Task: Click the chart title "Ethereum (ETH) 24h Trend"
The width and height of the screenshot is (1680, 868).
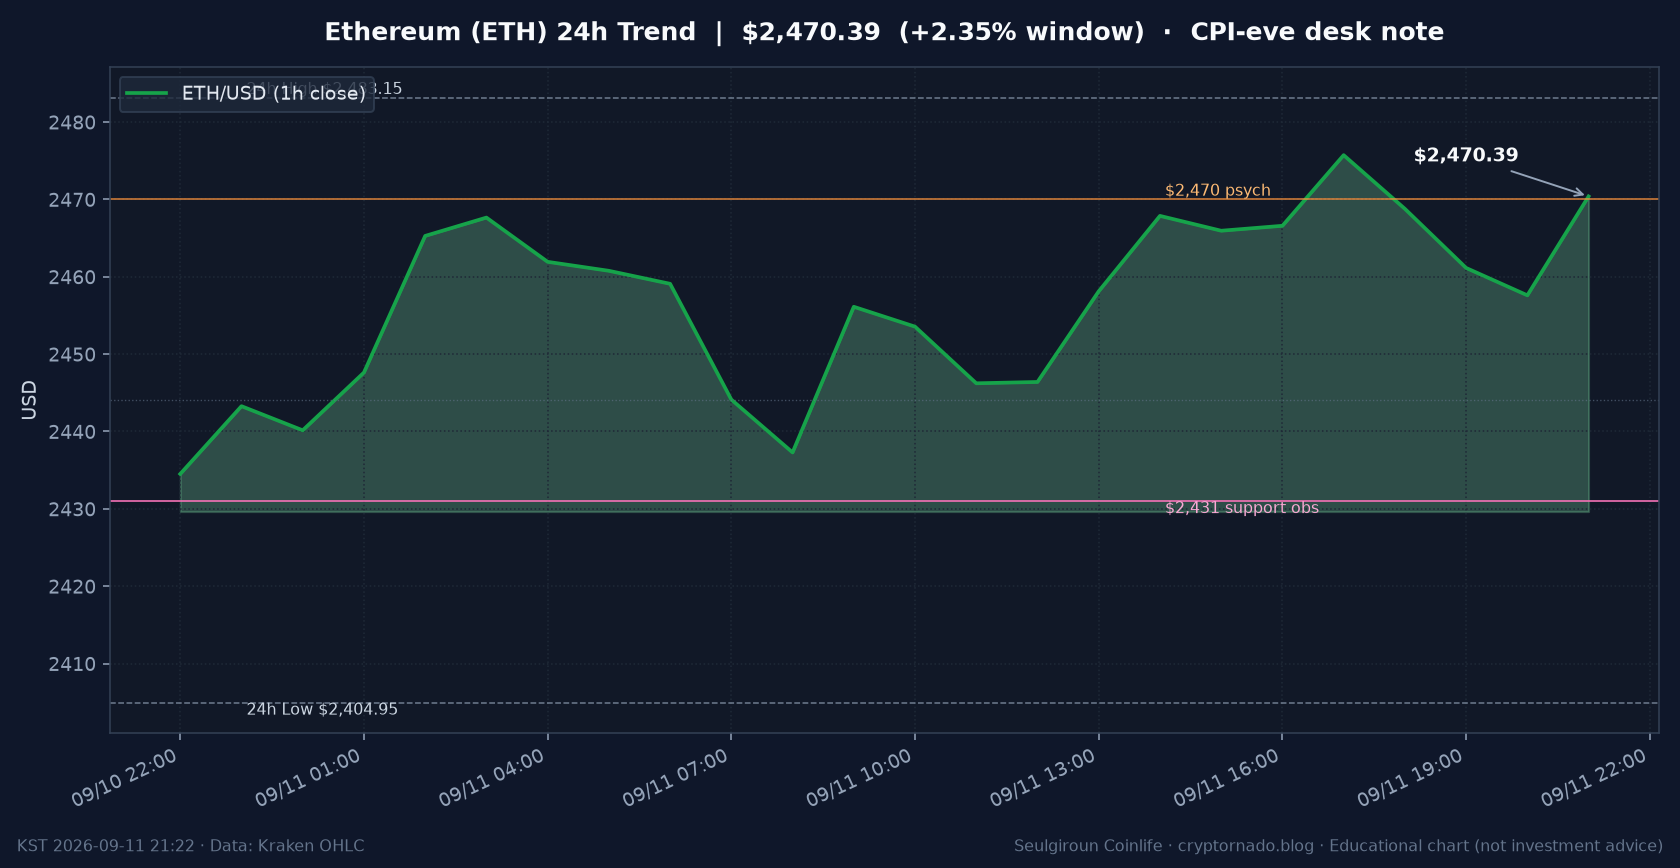Action: pyautogui.click(x=510, y=32)
